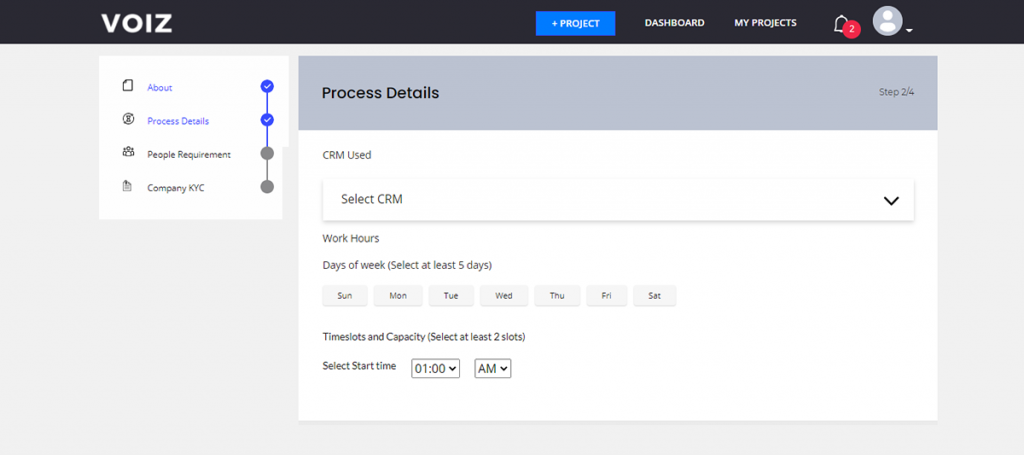Toggle the Fri day button
This screenshot has height=455, width=1024.
tap(607, 296)
